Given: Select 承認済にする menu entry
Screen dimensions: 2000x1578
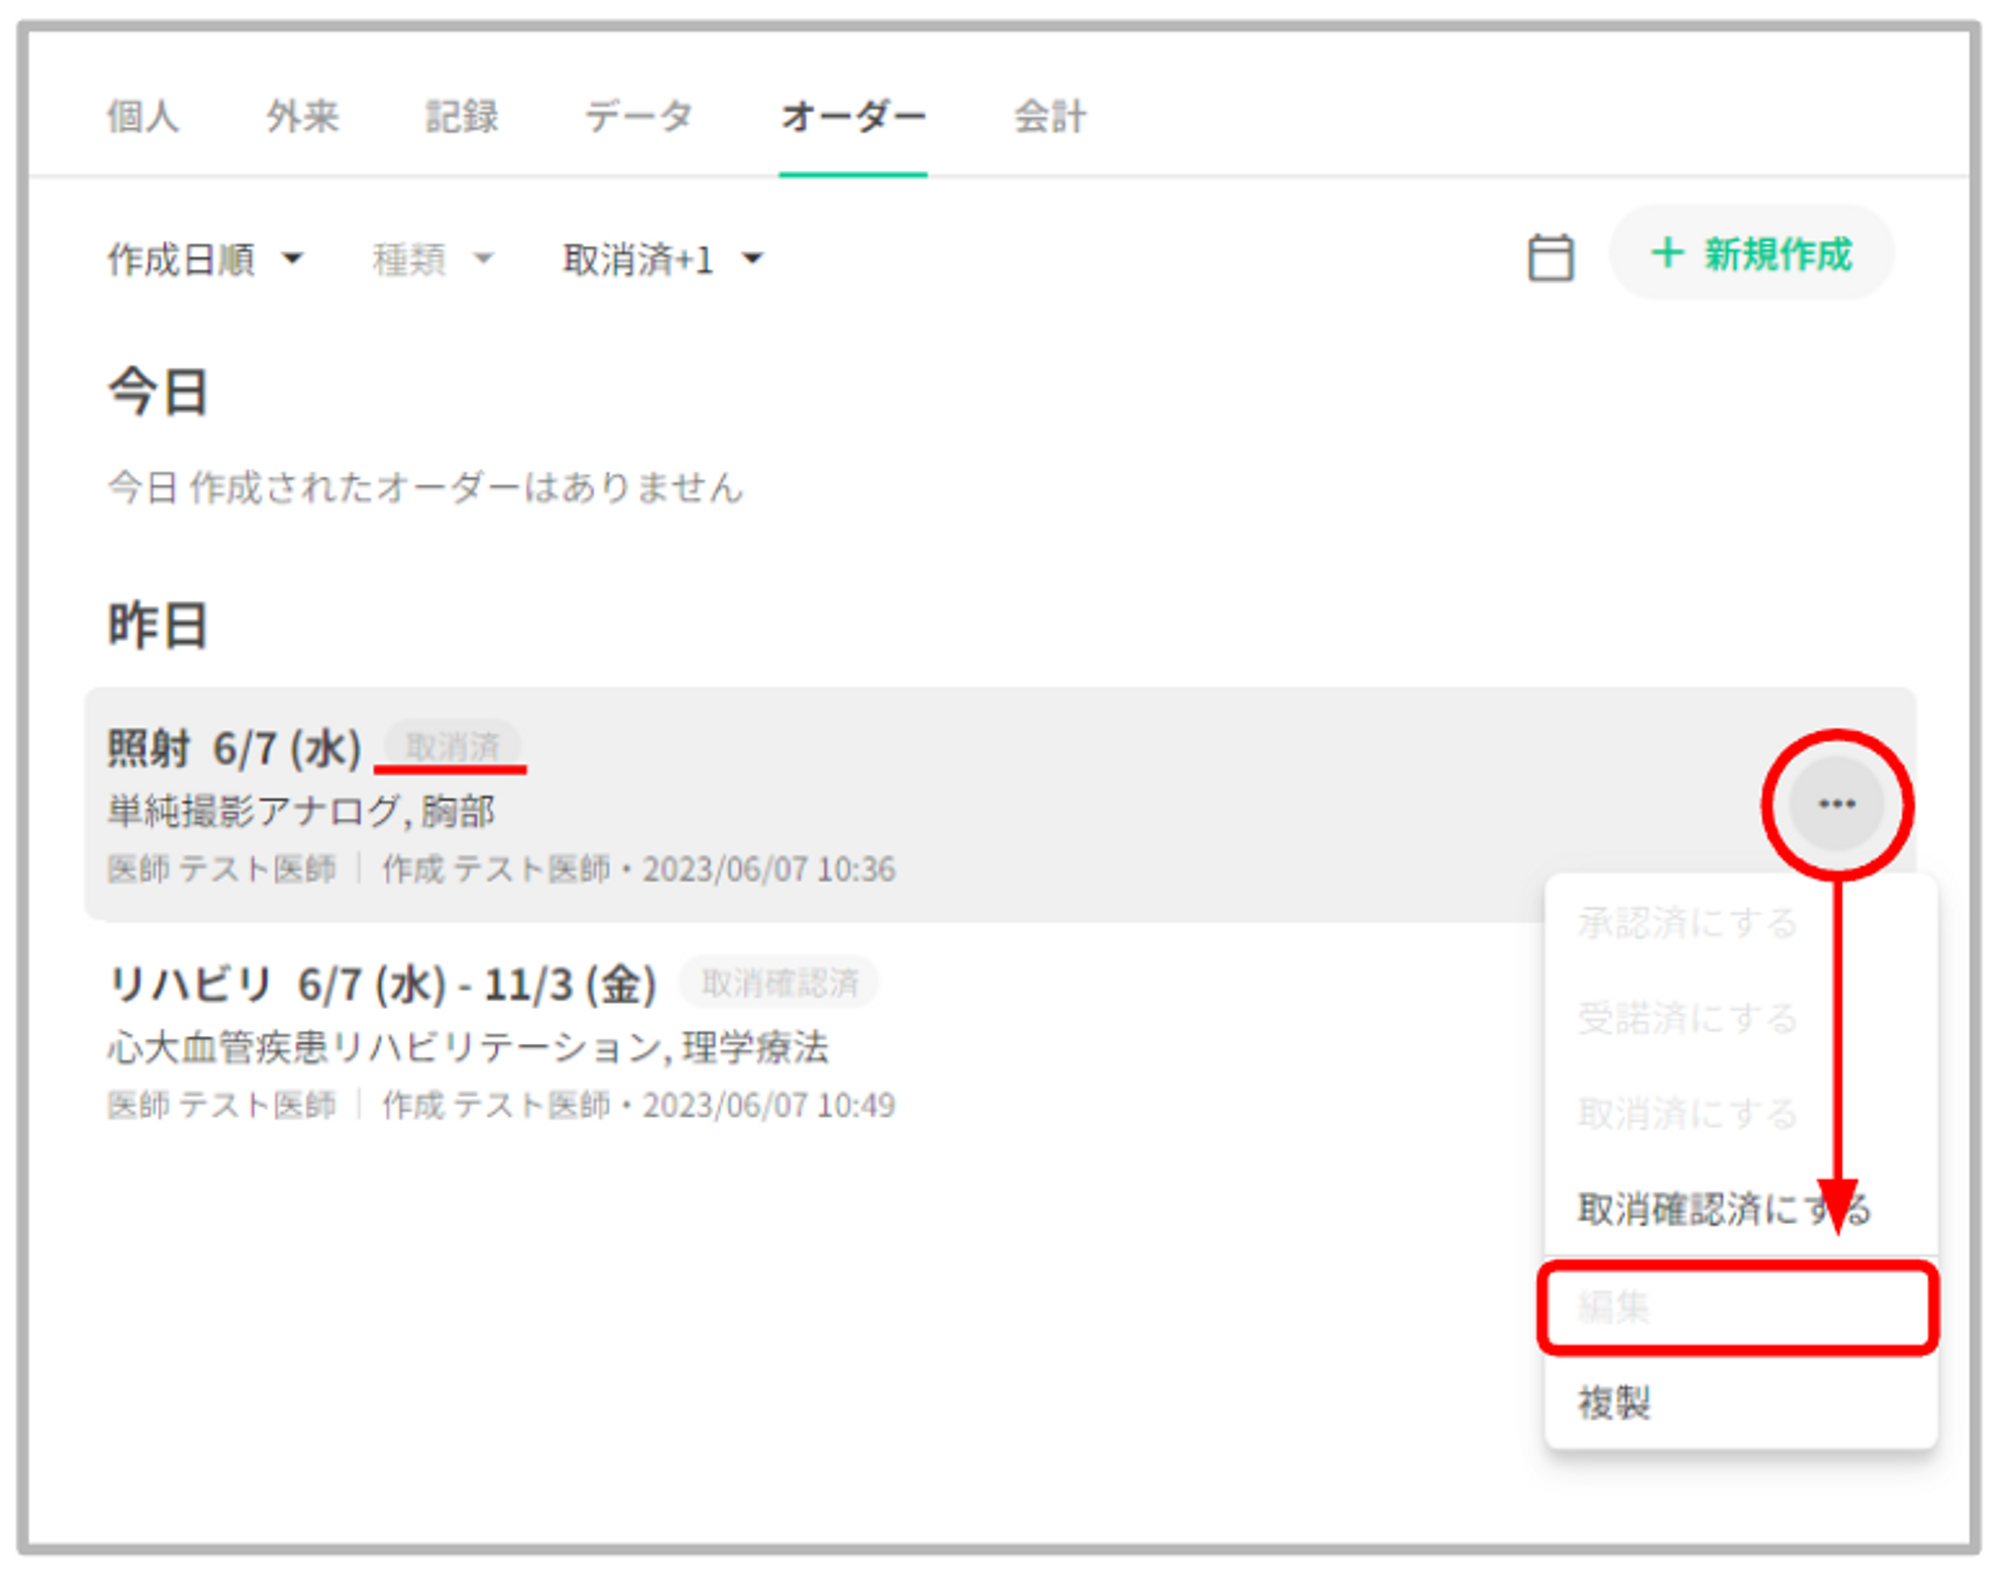Looking at the screenshot, I should pos(1688,922).
